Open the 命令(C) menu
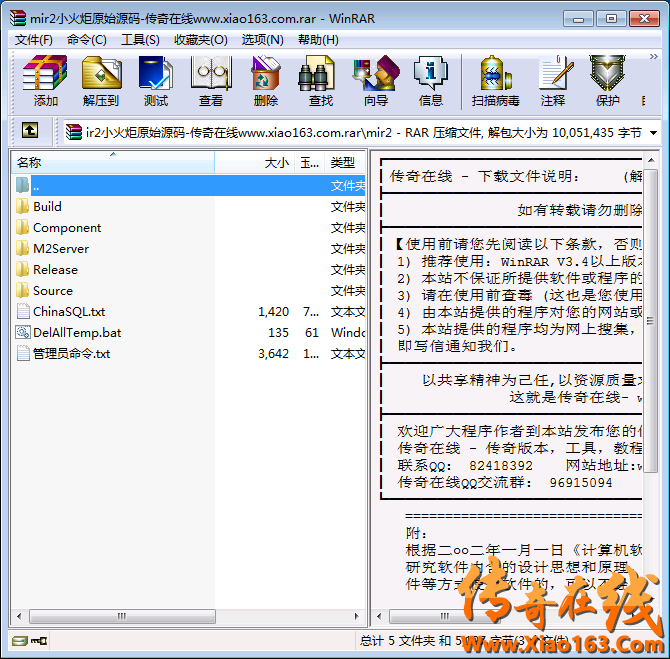Screen dimensions: 670x659 [87, 40]
